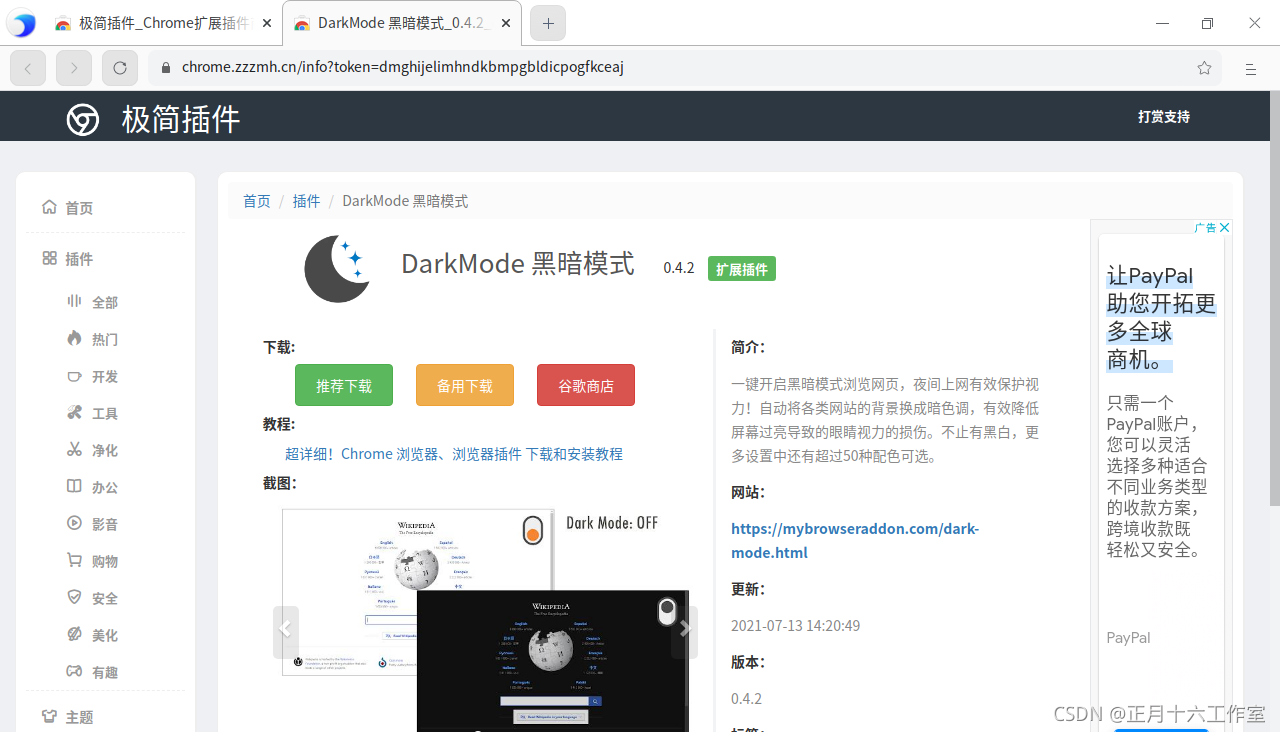1280x732 pixels.
Task: Click the shield icon beside 安全
Action: point(74,597)
